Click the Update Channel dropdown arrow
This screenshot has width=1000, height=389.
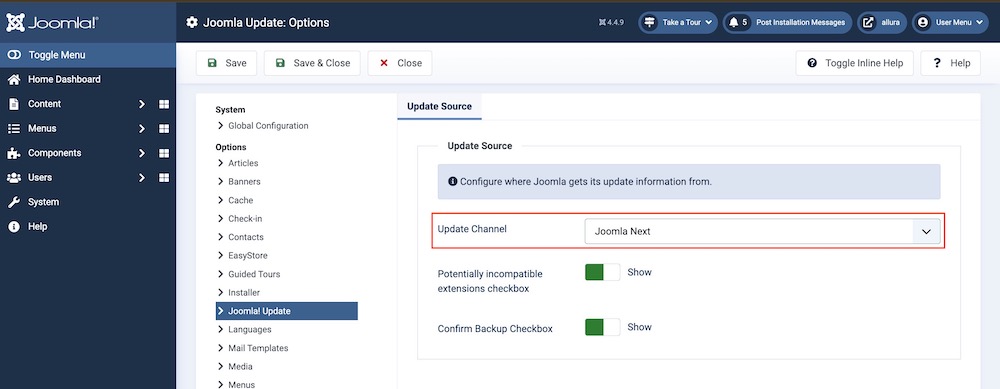pyautogui.click(x=927, y=231)
